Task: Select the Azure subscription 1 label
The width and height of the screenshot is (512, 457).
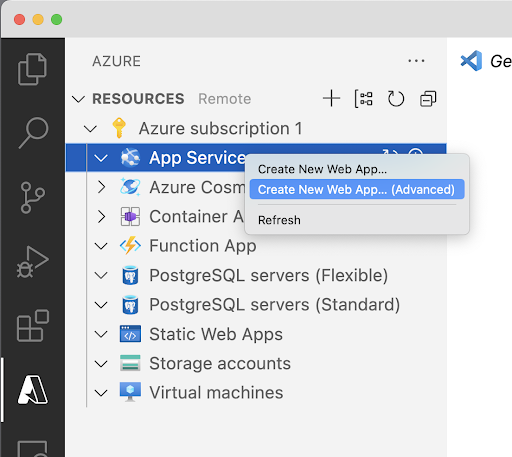Action: click(x=220, y=128)
